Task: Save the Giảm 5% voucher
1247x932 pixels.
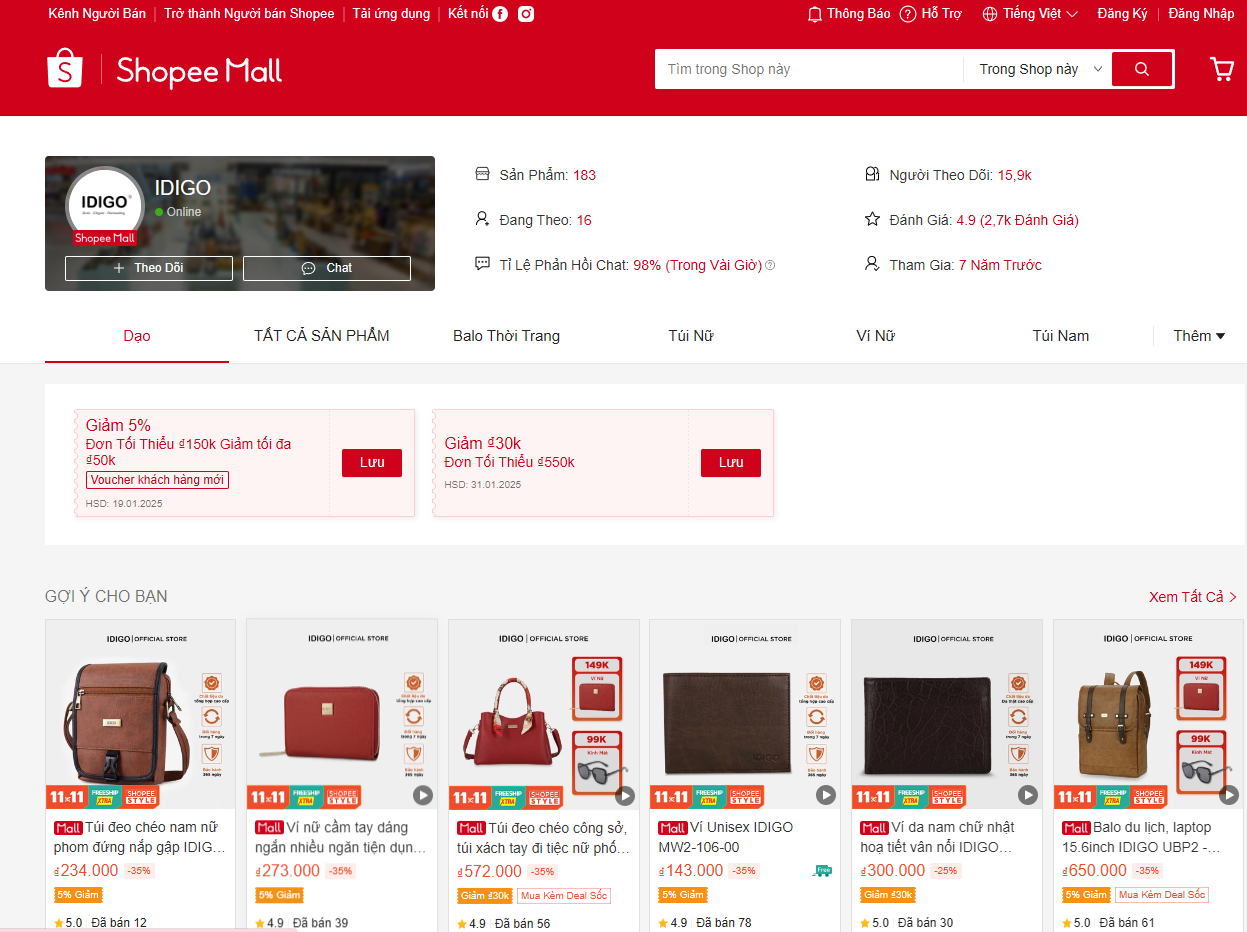Action: tap(372, 463)
